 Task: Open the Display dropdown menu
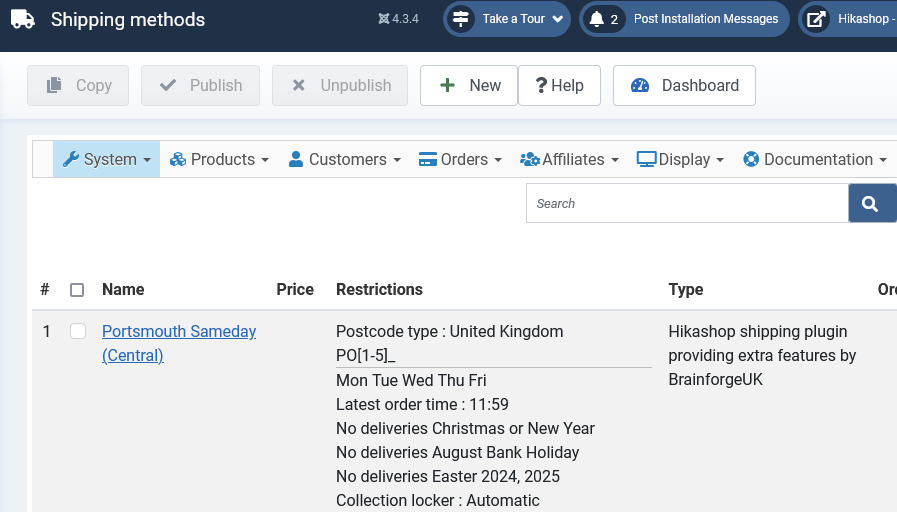coord(680,159)
